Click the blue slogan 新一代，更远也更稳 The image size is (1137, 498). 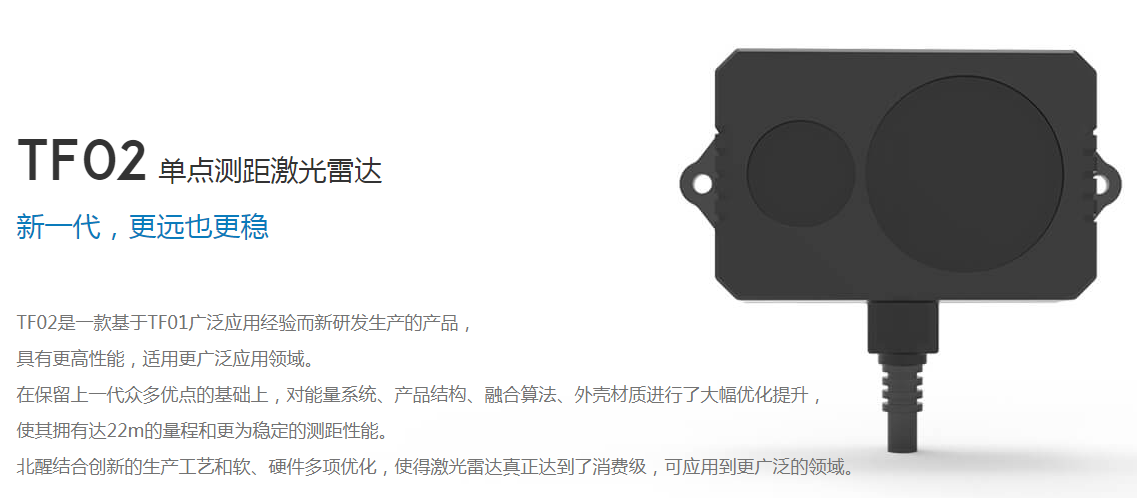tap(143, 227)
